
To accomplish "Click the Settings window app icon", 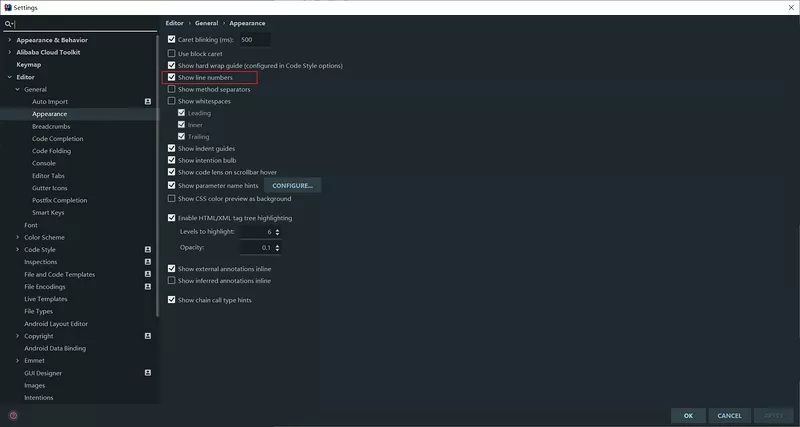I will (x=8, y=8).
